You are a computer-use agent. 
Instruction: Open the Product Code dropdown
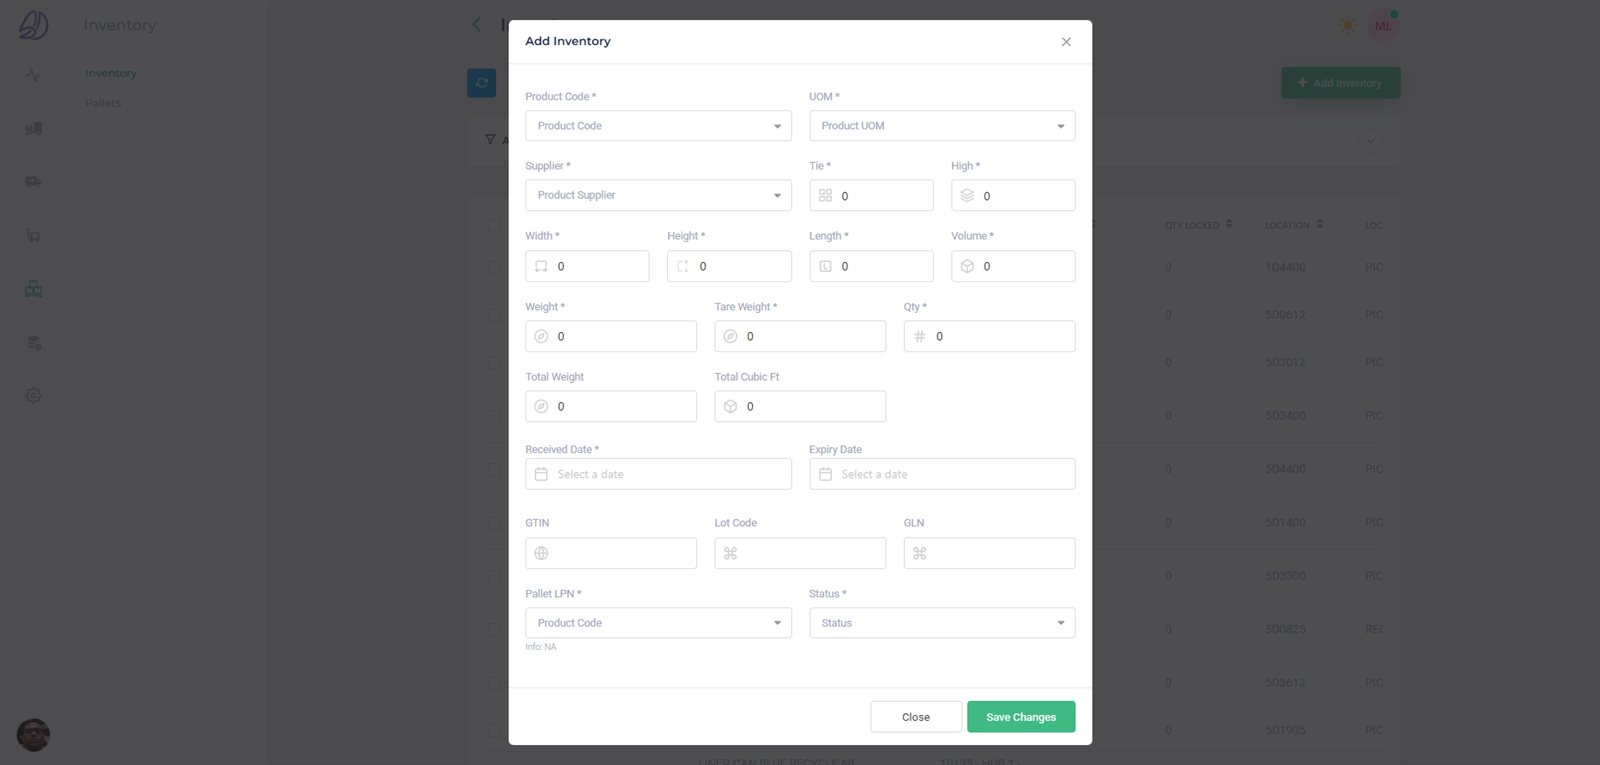click(658, 126)
